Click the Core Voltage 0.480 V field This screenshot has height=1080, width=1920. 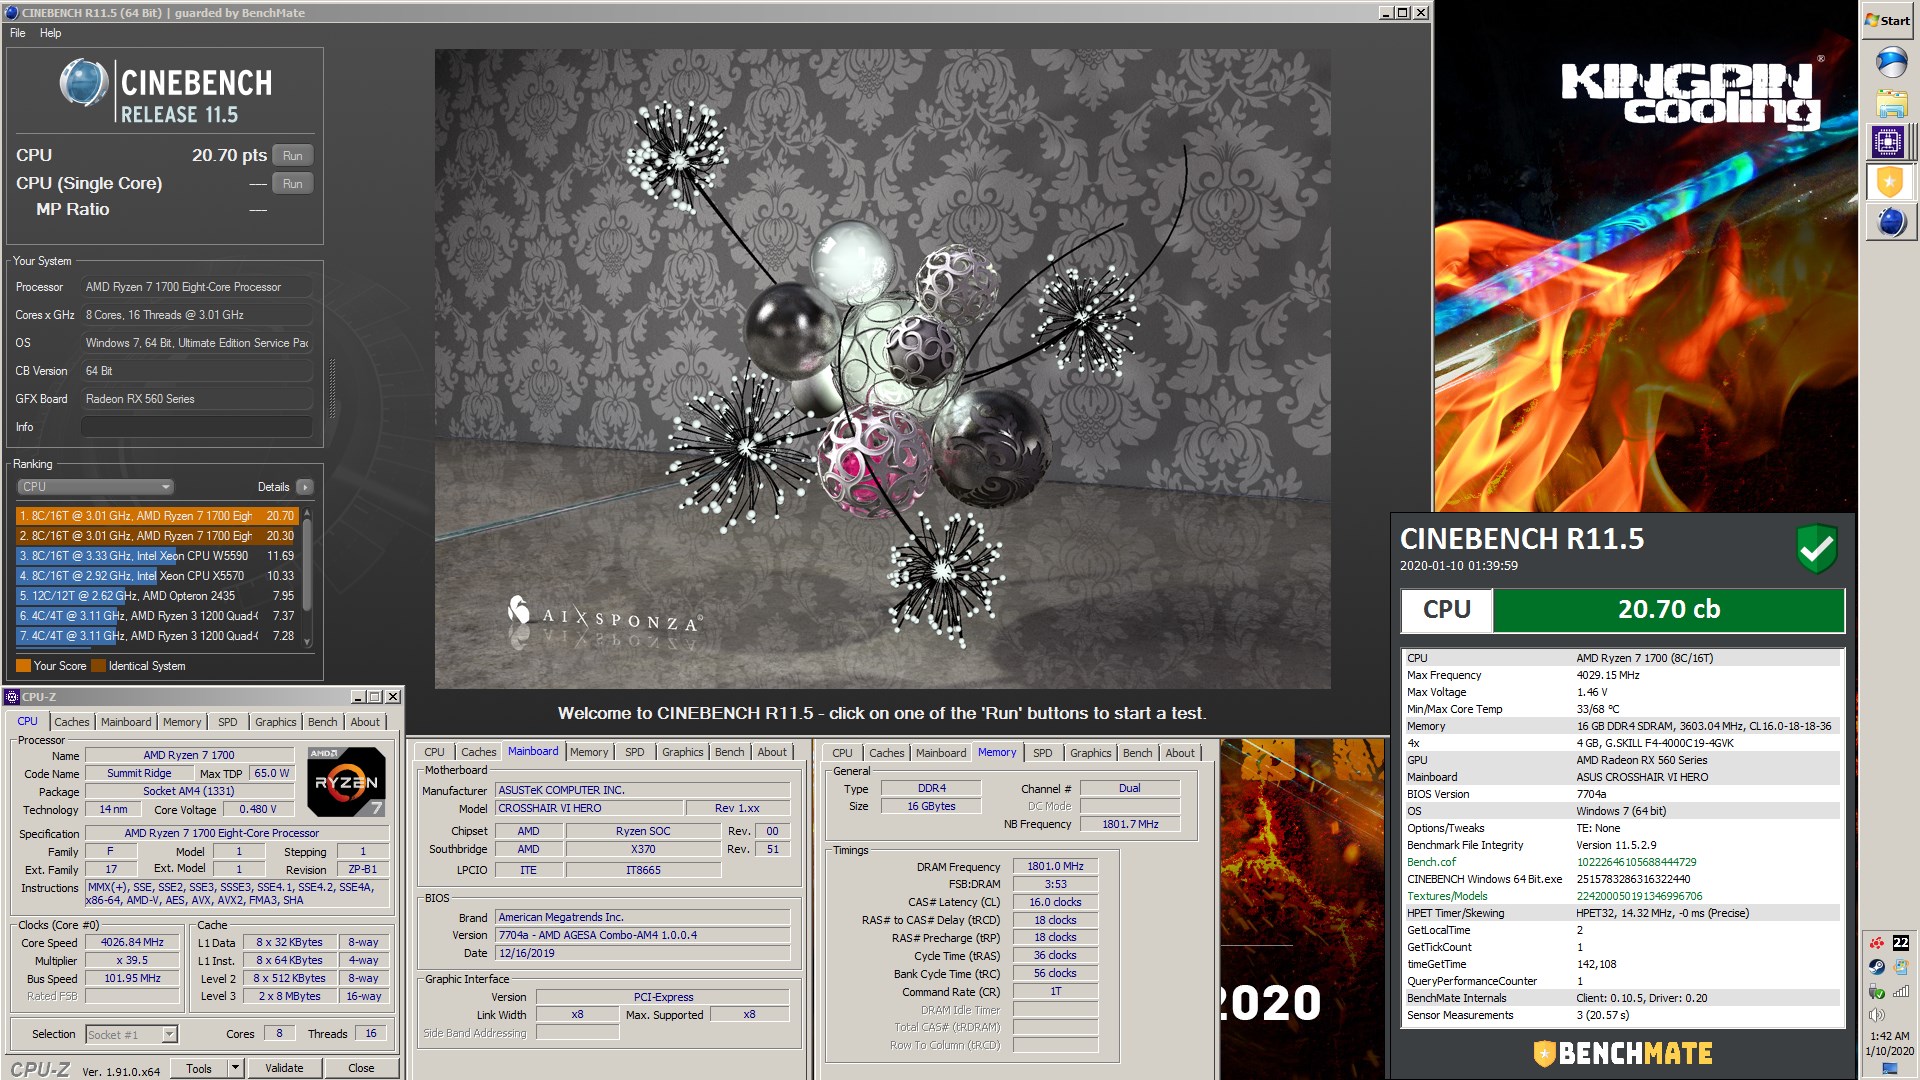click(258, 810)
